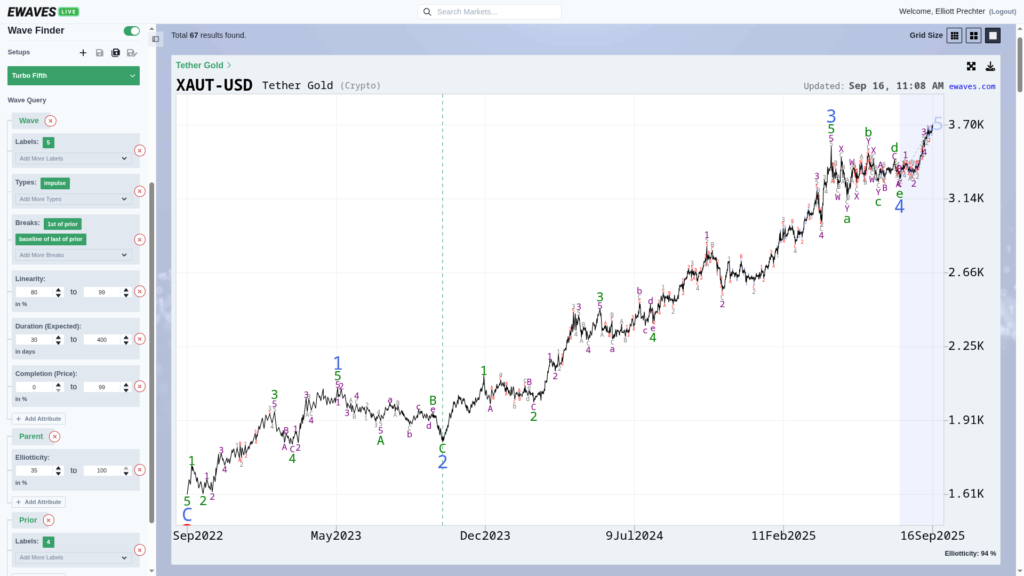Open the Turbo Fifth setup dropdown

click(73, 76)
